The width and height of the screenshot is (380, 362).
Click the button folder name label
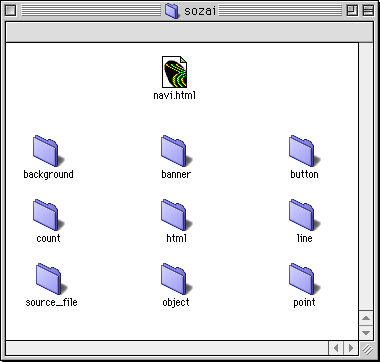[304, 174]
